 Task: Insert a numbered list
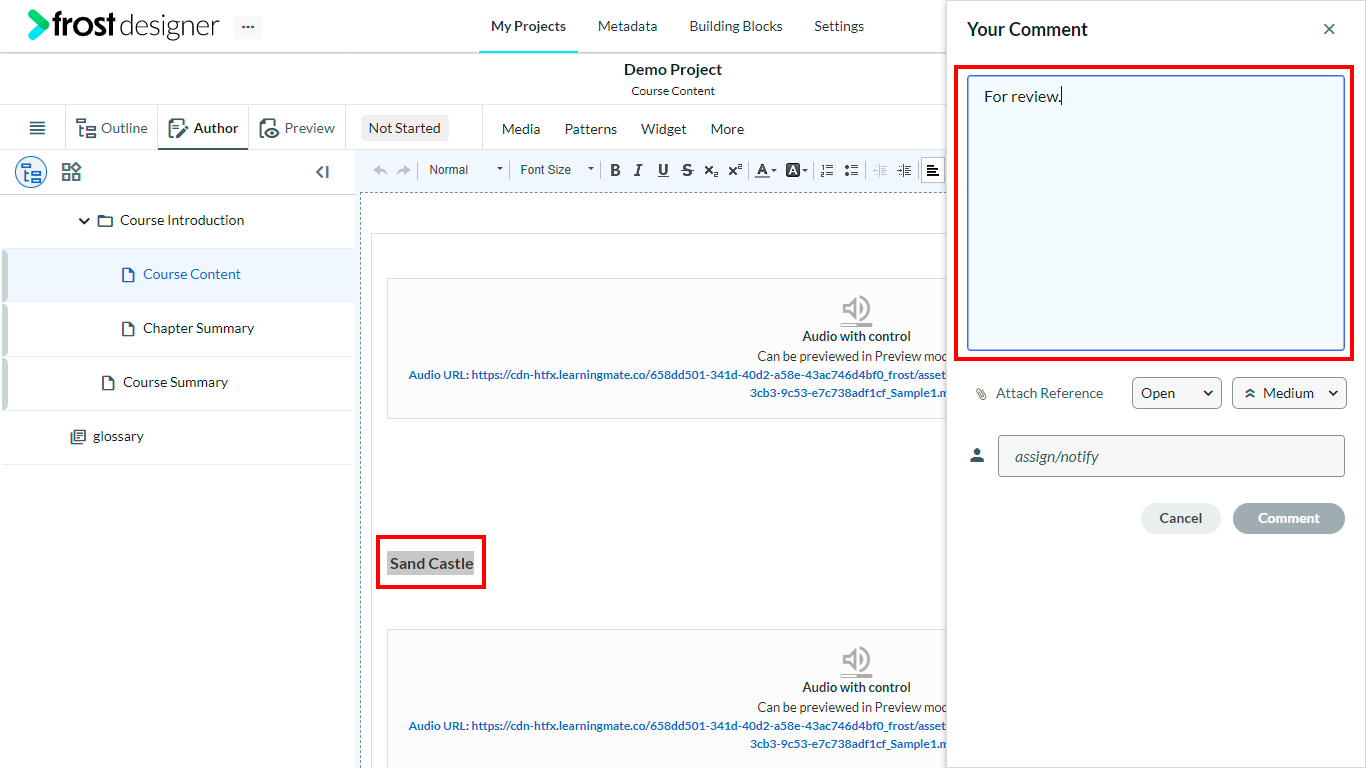pos(827,170)
